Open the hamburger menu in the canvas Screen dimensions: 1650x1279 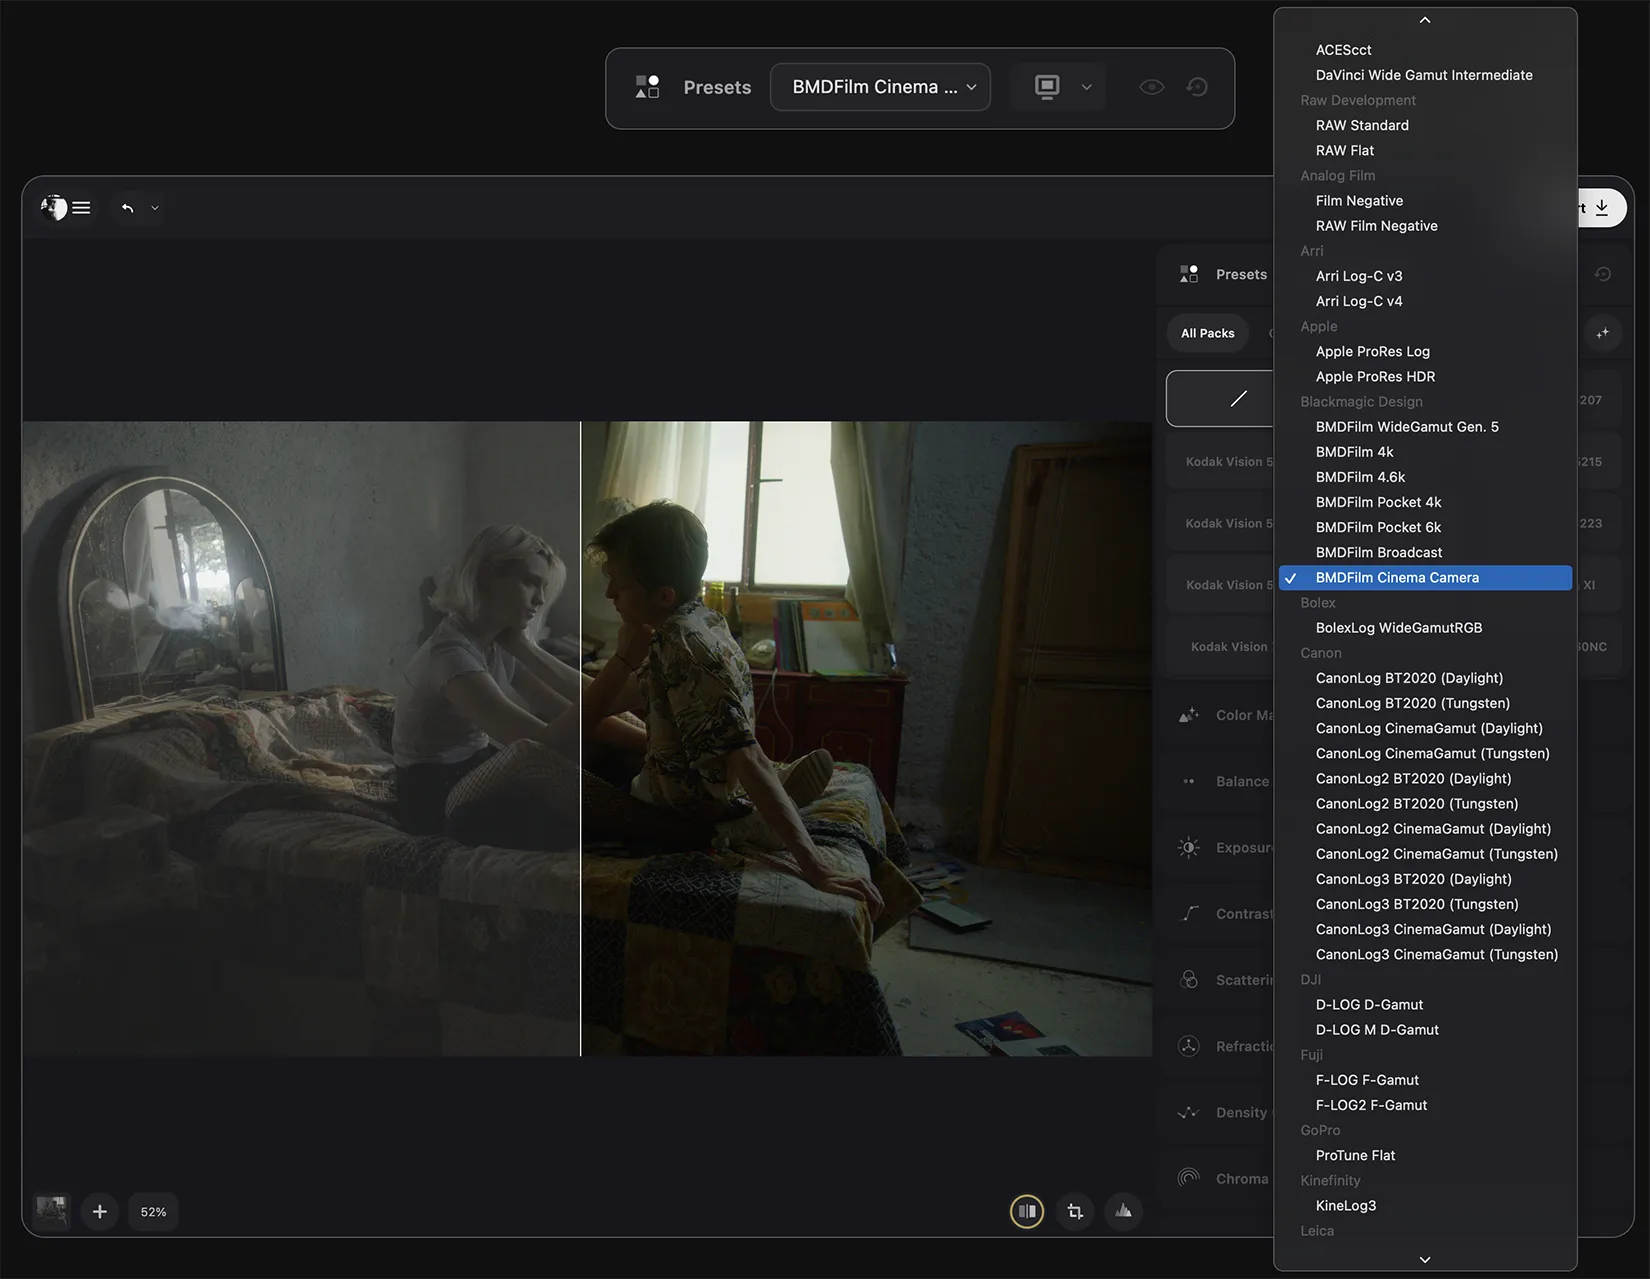(81, 207)
